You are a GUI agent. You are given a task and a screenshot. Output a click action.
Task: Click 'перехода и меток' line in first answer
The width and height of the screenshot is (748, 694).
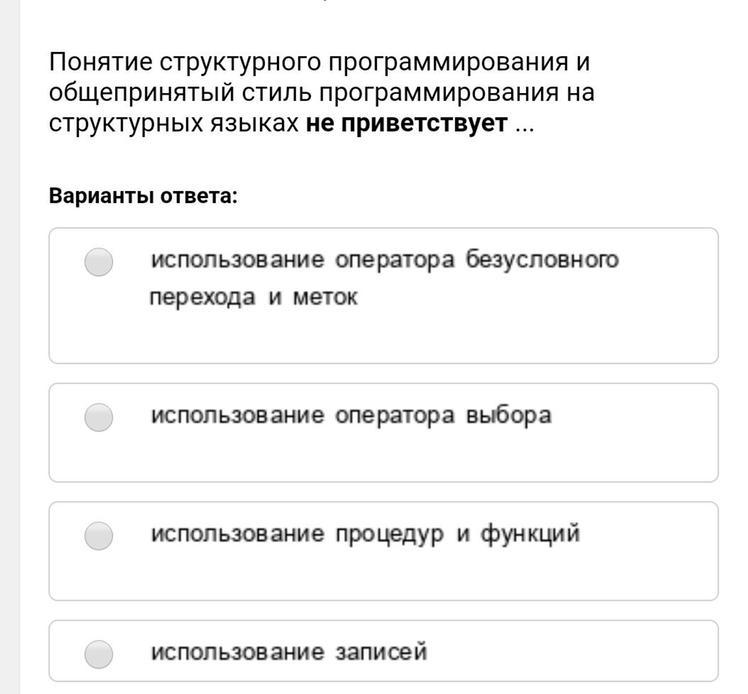[x=253, y=298]
